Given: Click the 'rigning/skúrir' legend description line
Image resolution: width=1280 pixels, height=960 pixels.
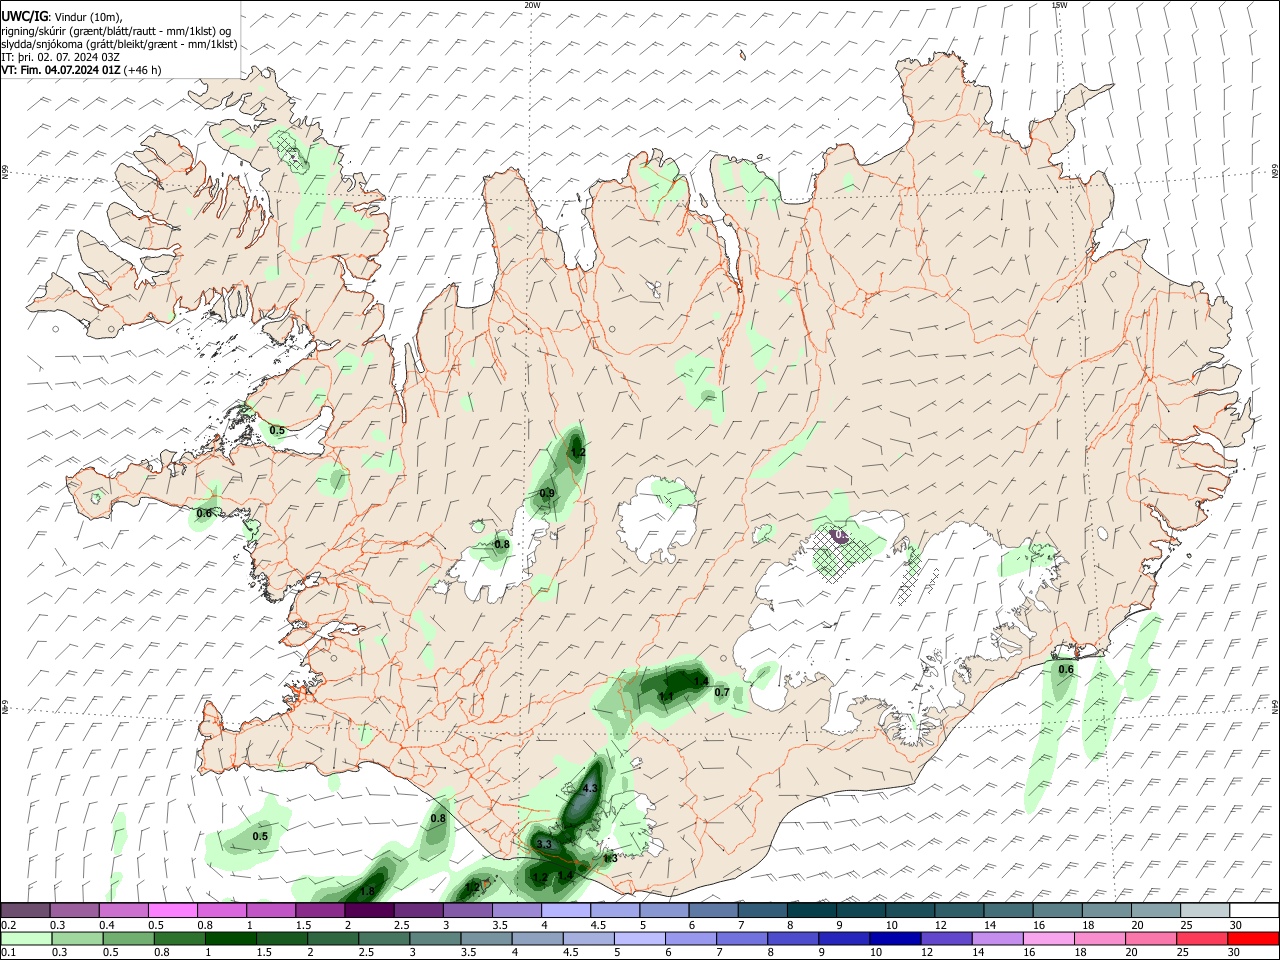Looking at the screenshot, I should (x=117, y=30).
